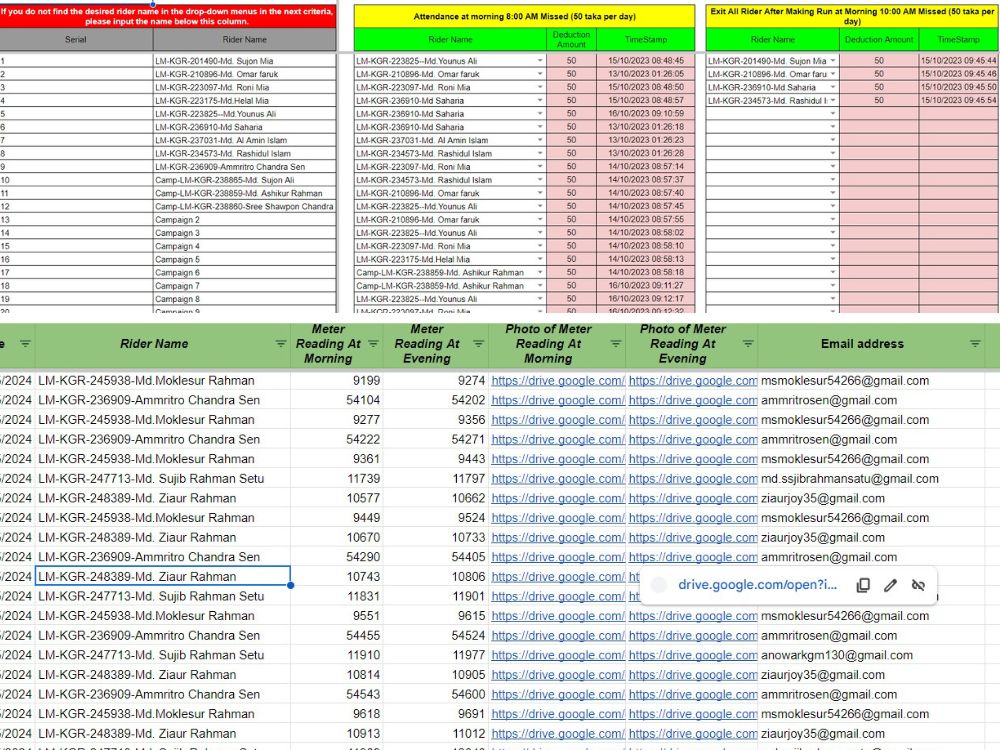Screen dimensions: 1000x750
Task: Expand rider dropdown for timestamp 15/10/2023 08:48:57
Action: tap(540, 101)
